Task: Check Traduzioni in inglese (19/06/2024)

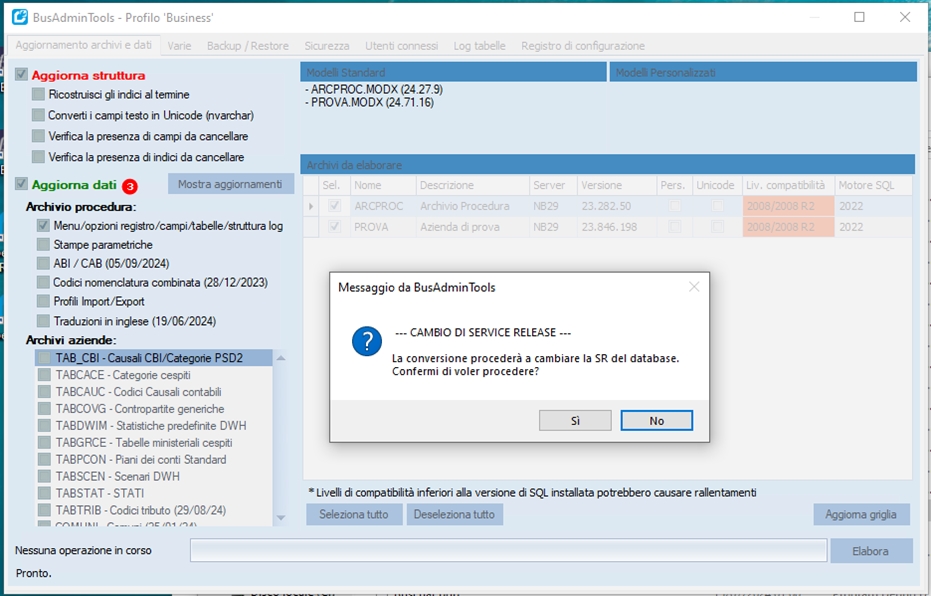Action: 43,321
